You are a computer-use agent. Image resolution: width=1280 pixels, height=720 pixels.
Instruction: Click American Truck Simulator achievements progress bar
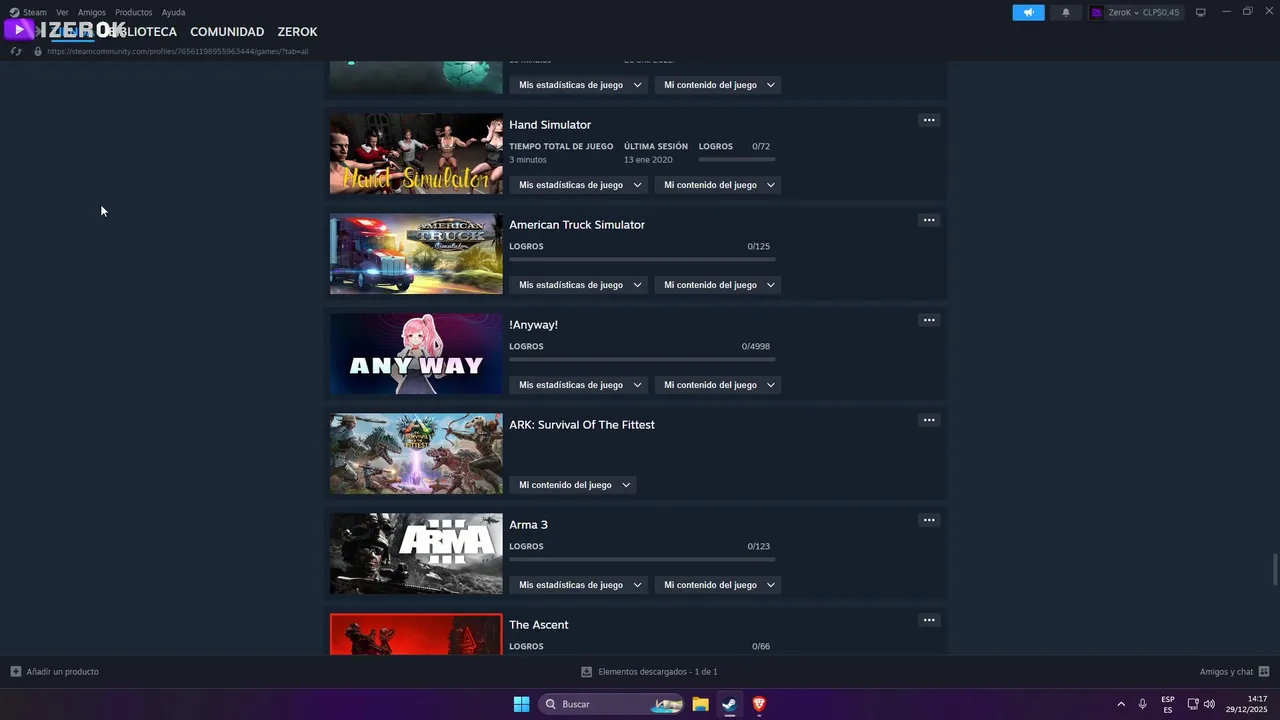642,259
